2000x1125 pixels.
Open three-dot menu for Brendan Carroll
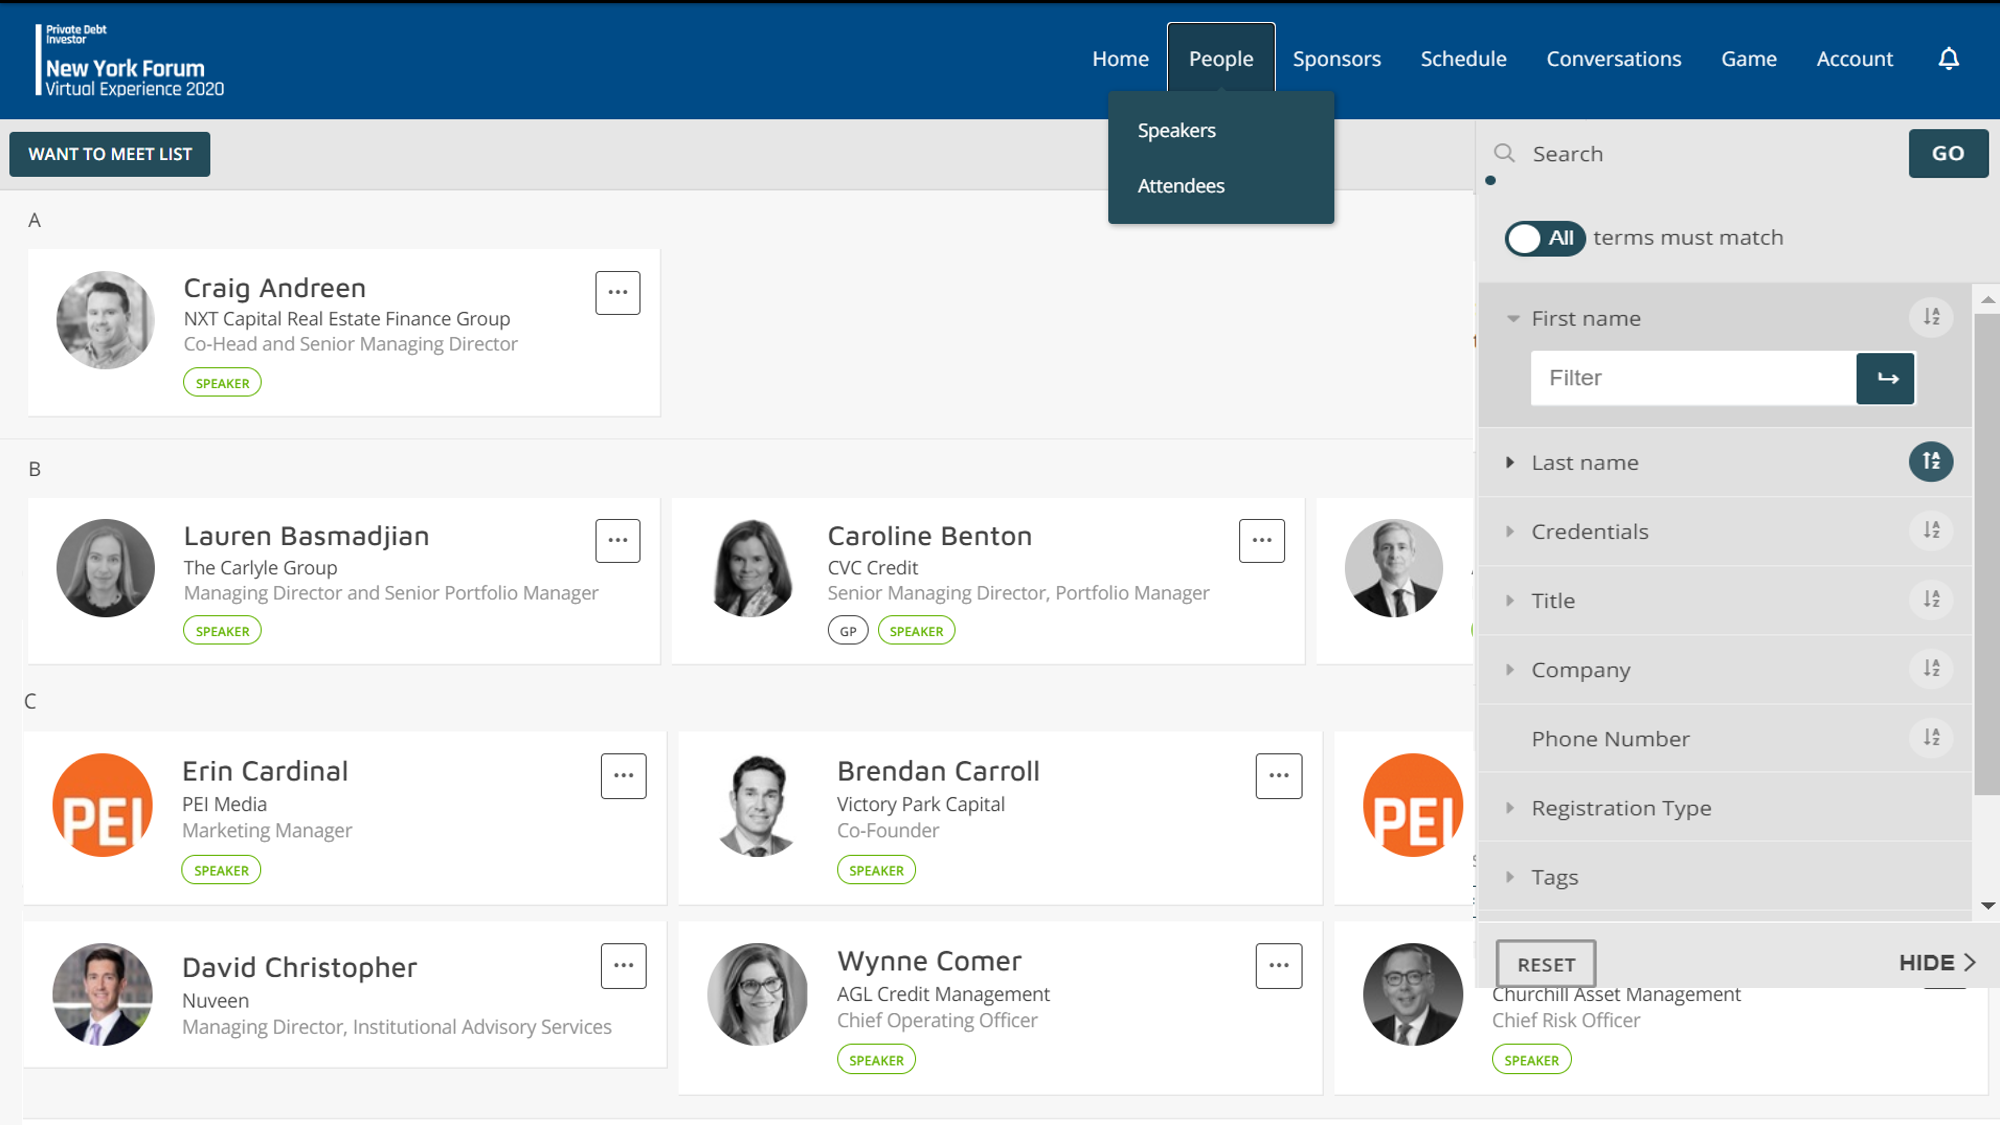1278,776
